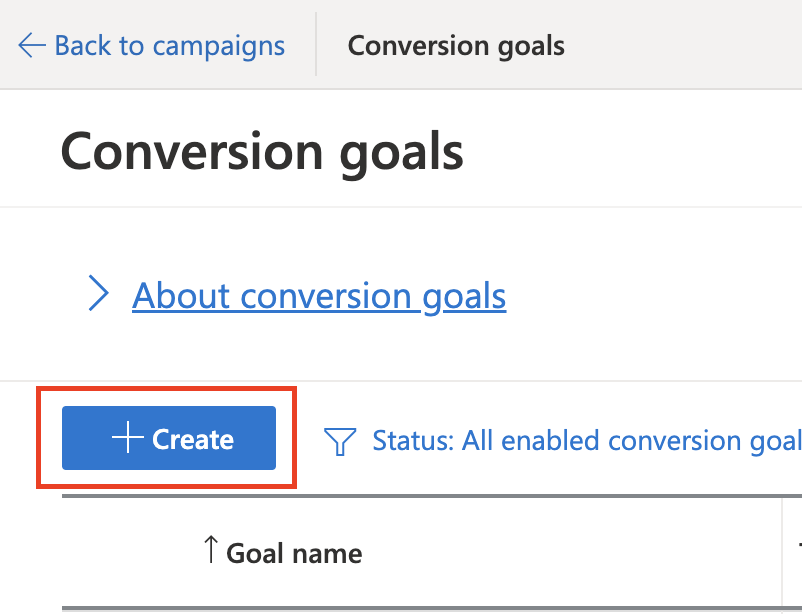Click the word Status in the filter label

413,441
